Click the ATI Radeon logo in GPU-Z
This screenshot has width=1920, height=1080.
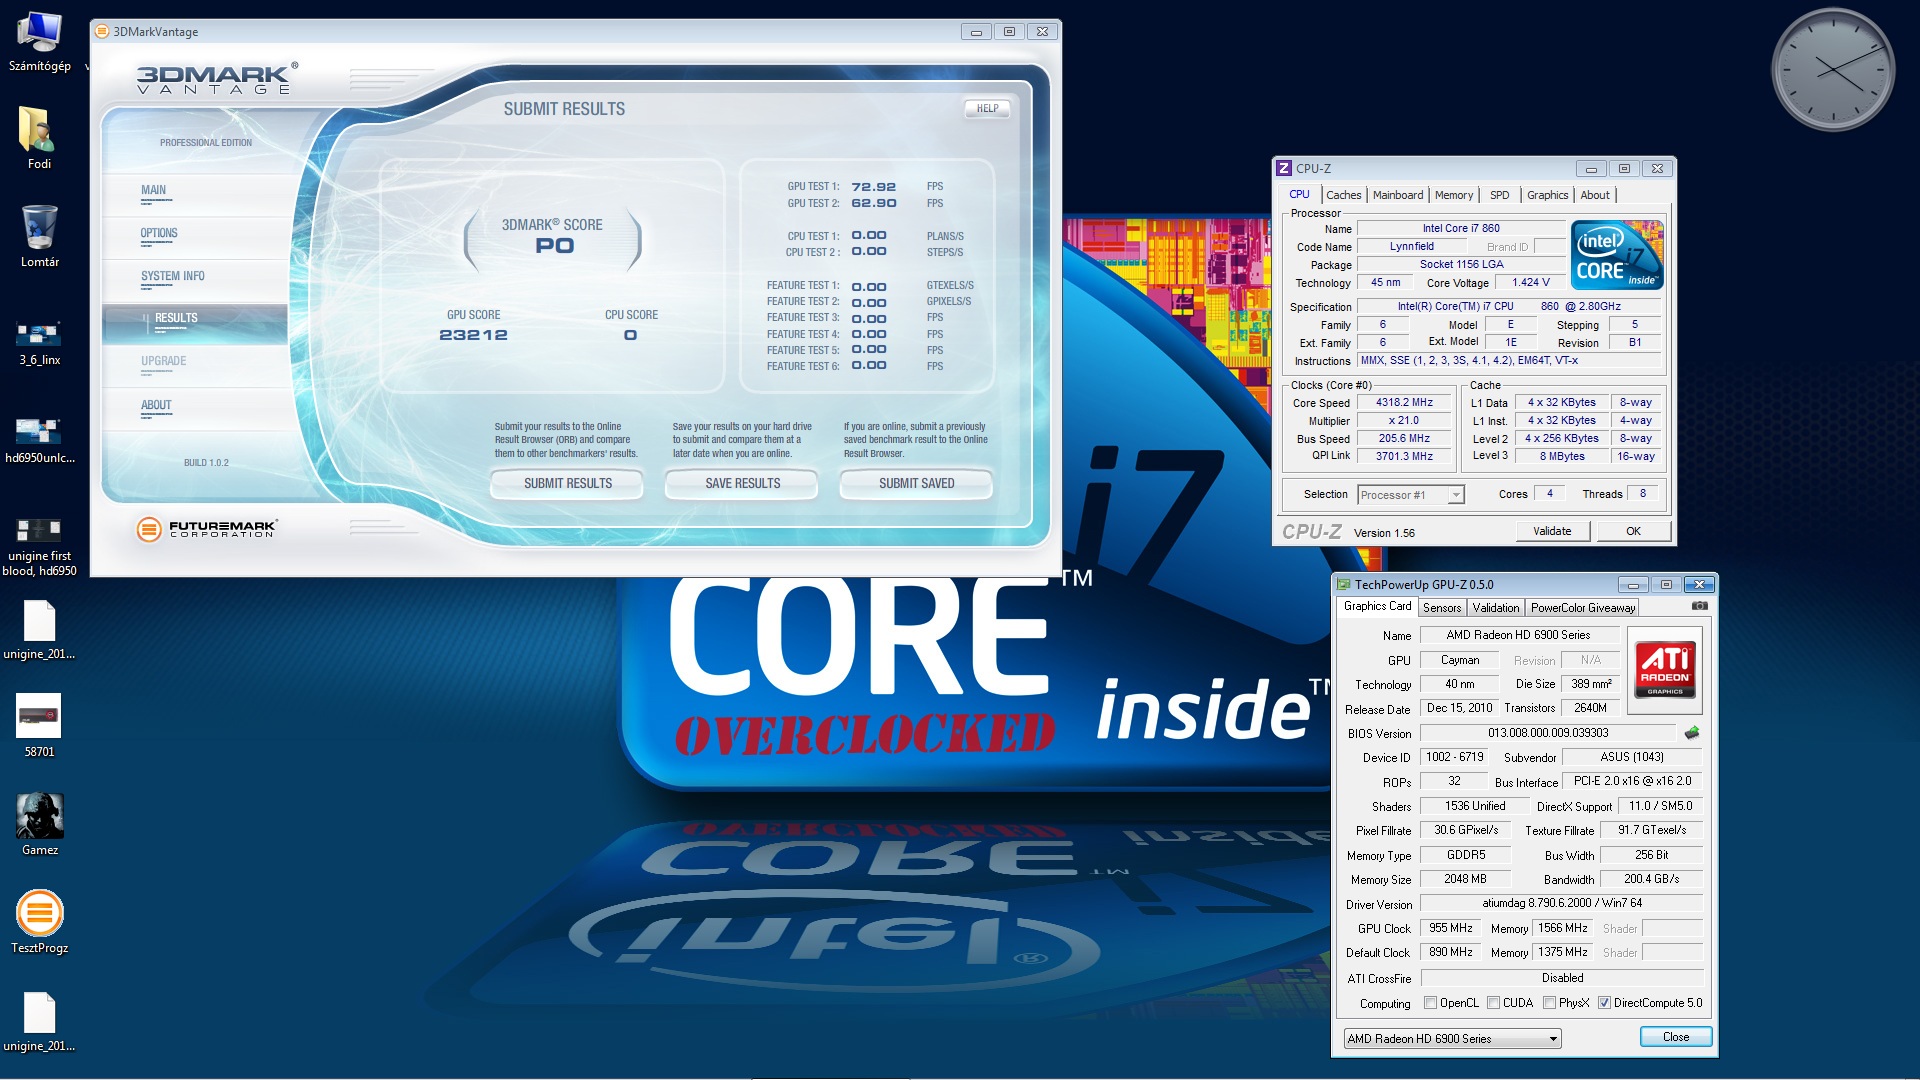1665,669
